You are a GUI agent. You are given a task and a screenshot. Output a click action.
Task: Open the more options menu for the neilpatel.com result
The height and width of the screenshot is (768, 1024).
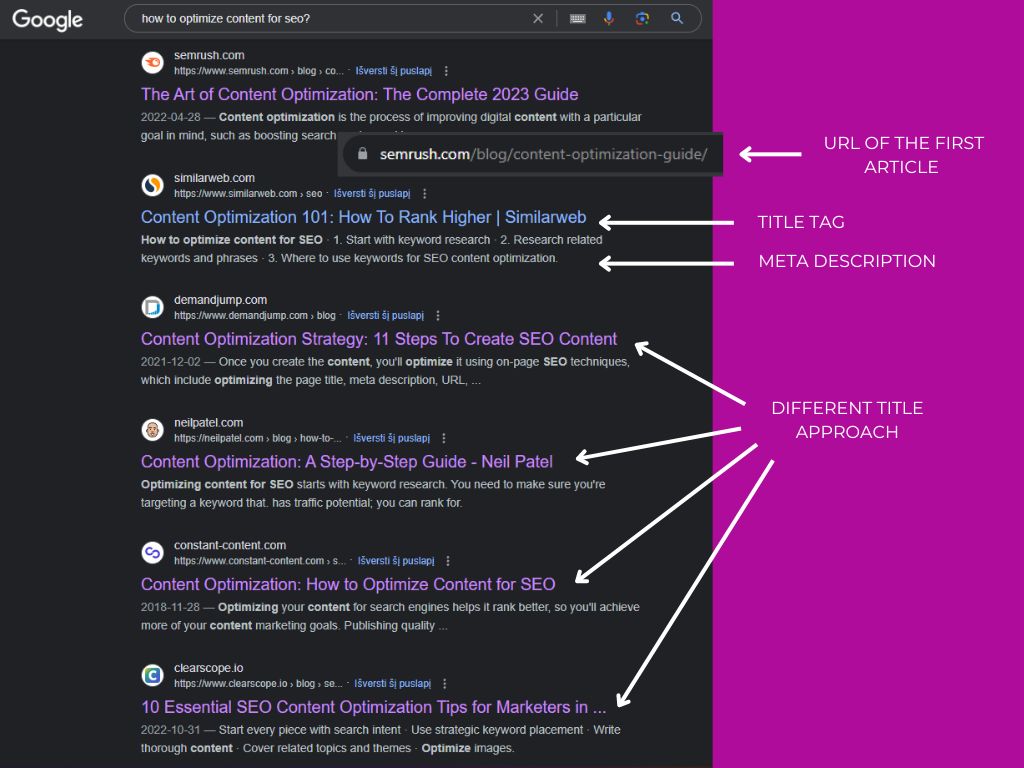[x=444, y=438]
